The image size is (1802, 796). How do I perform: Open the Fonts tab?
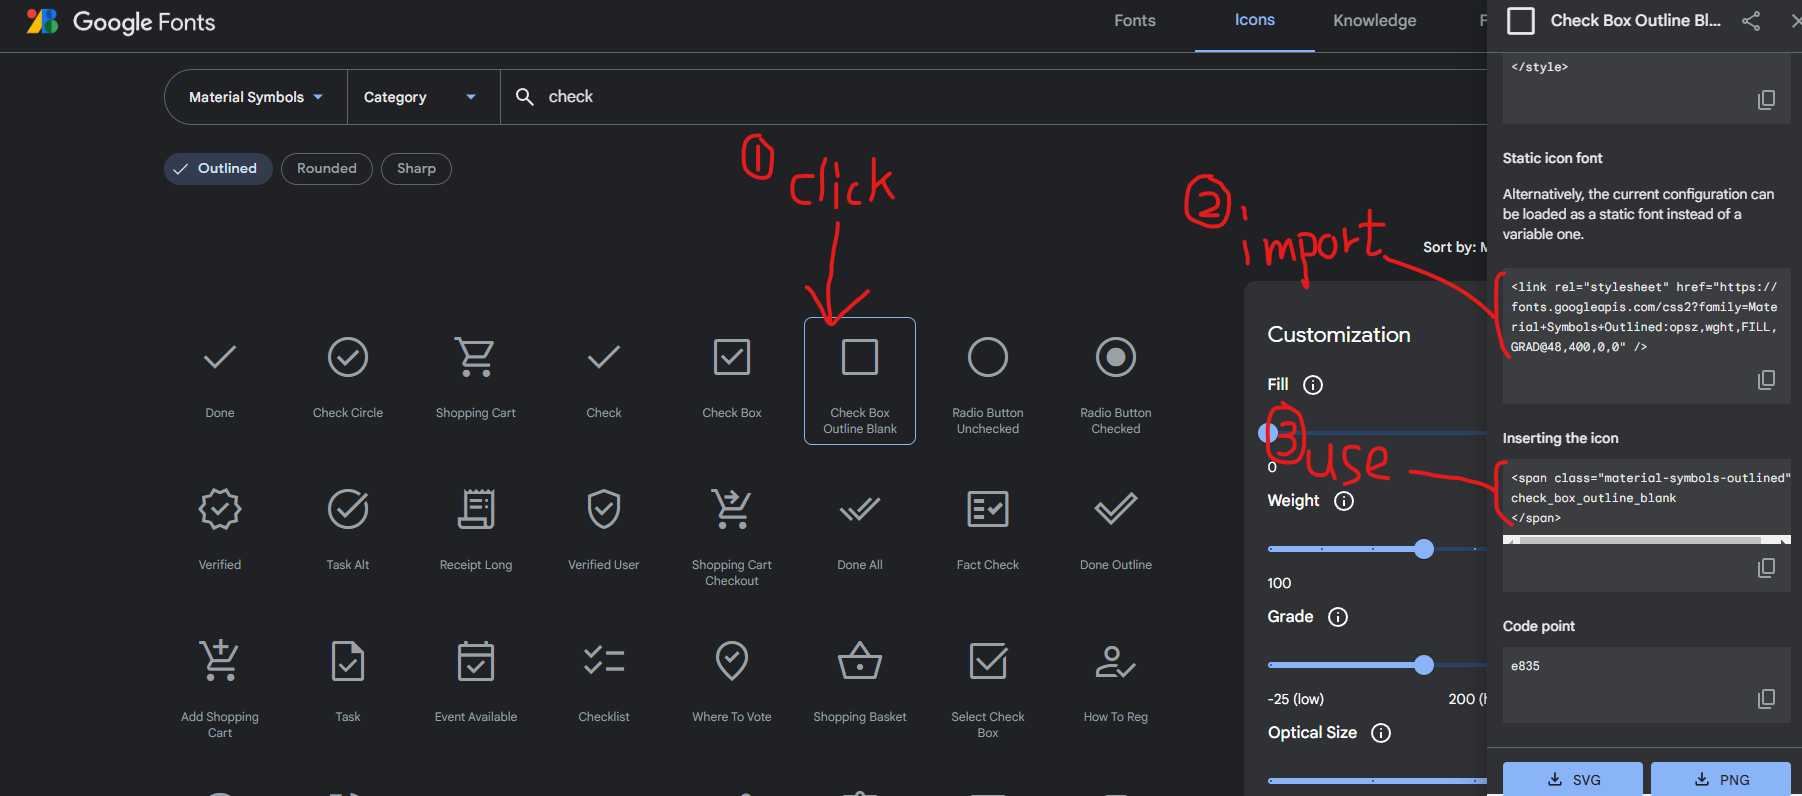click(1135, 21)
